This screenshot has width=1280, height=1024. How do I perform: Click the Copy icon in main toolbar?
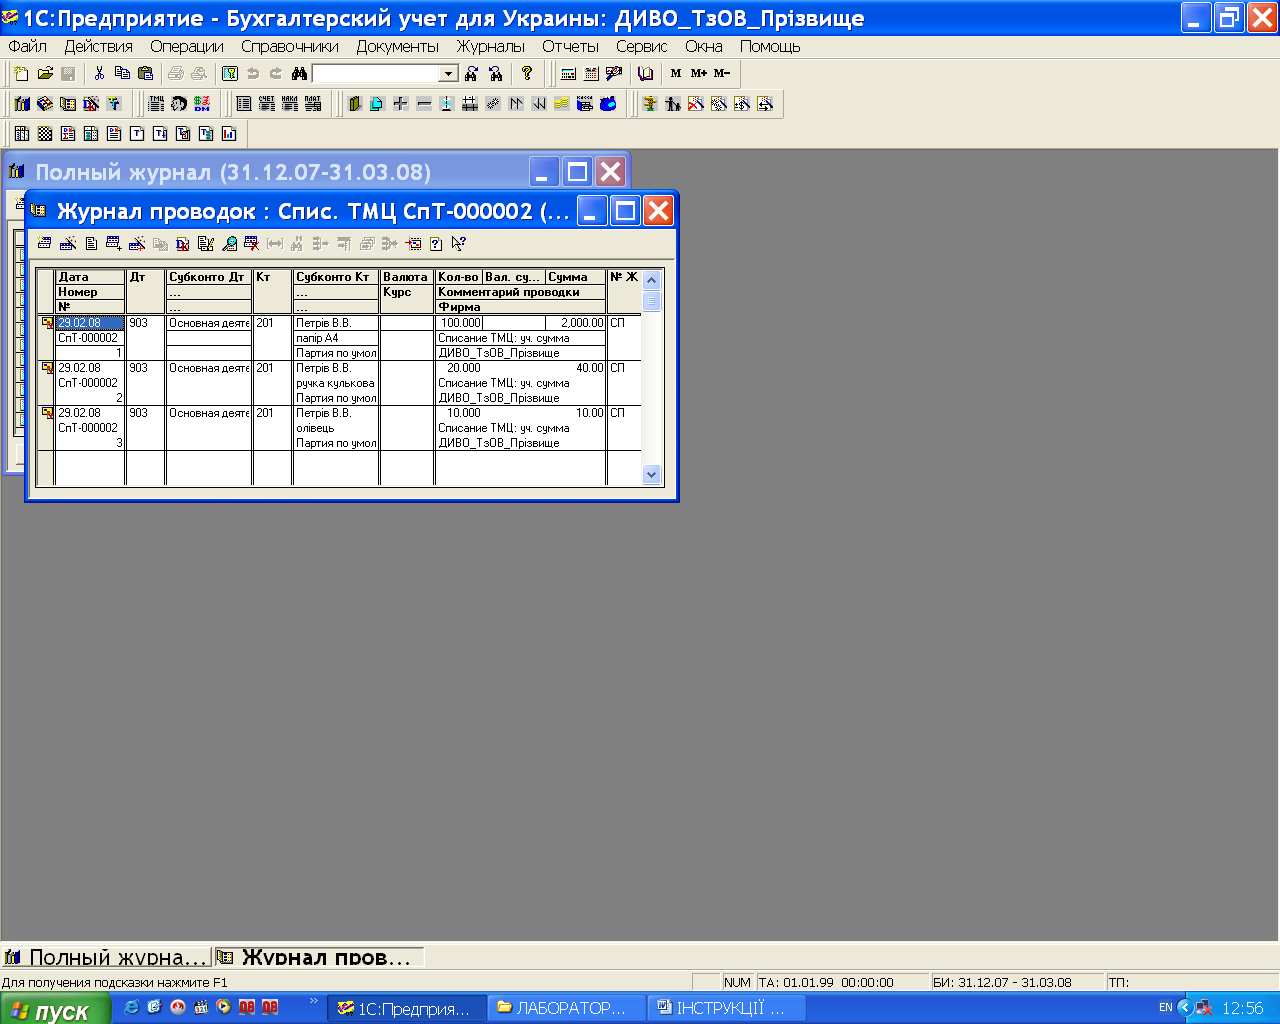click(122, 73)
